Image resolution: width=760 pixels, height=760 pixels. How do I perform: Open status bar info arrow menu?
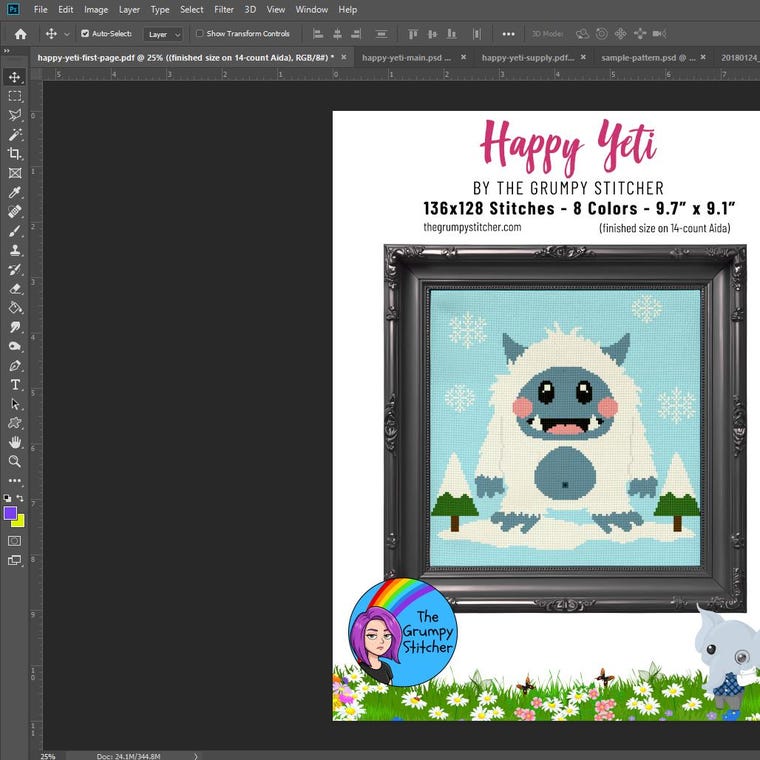pyautogui.click(x=195, y=756)
